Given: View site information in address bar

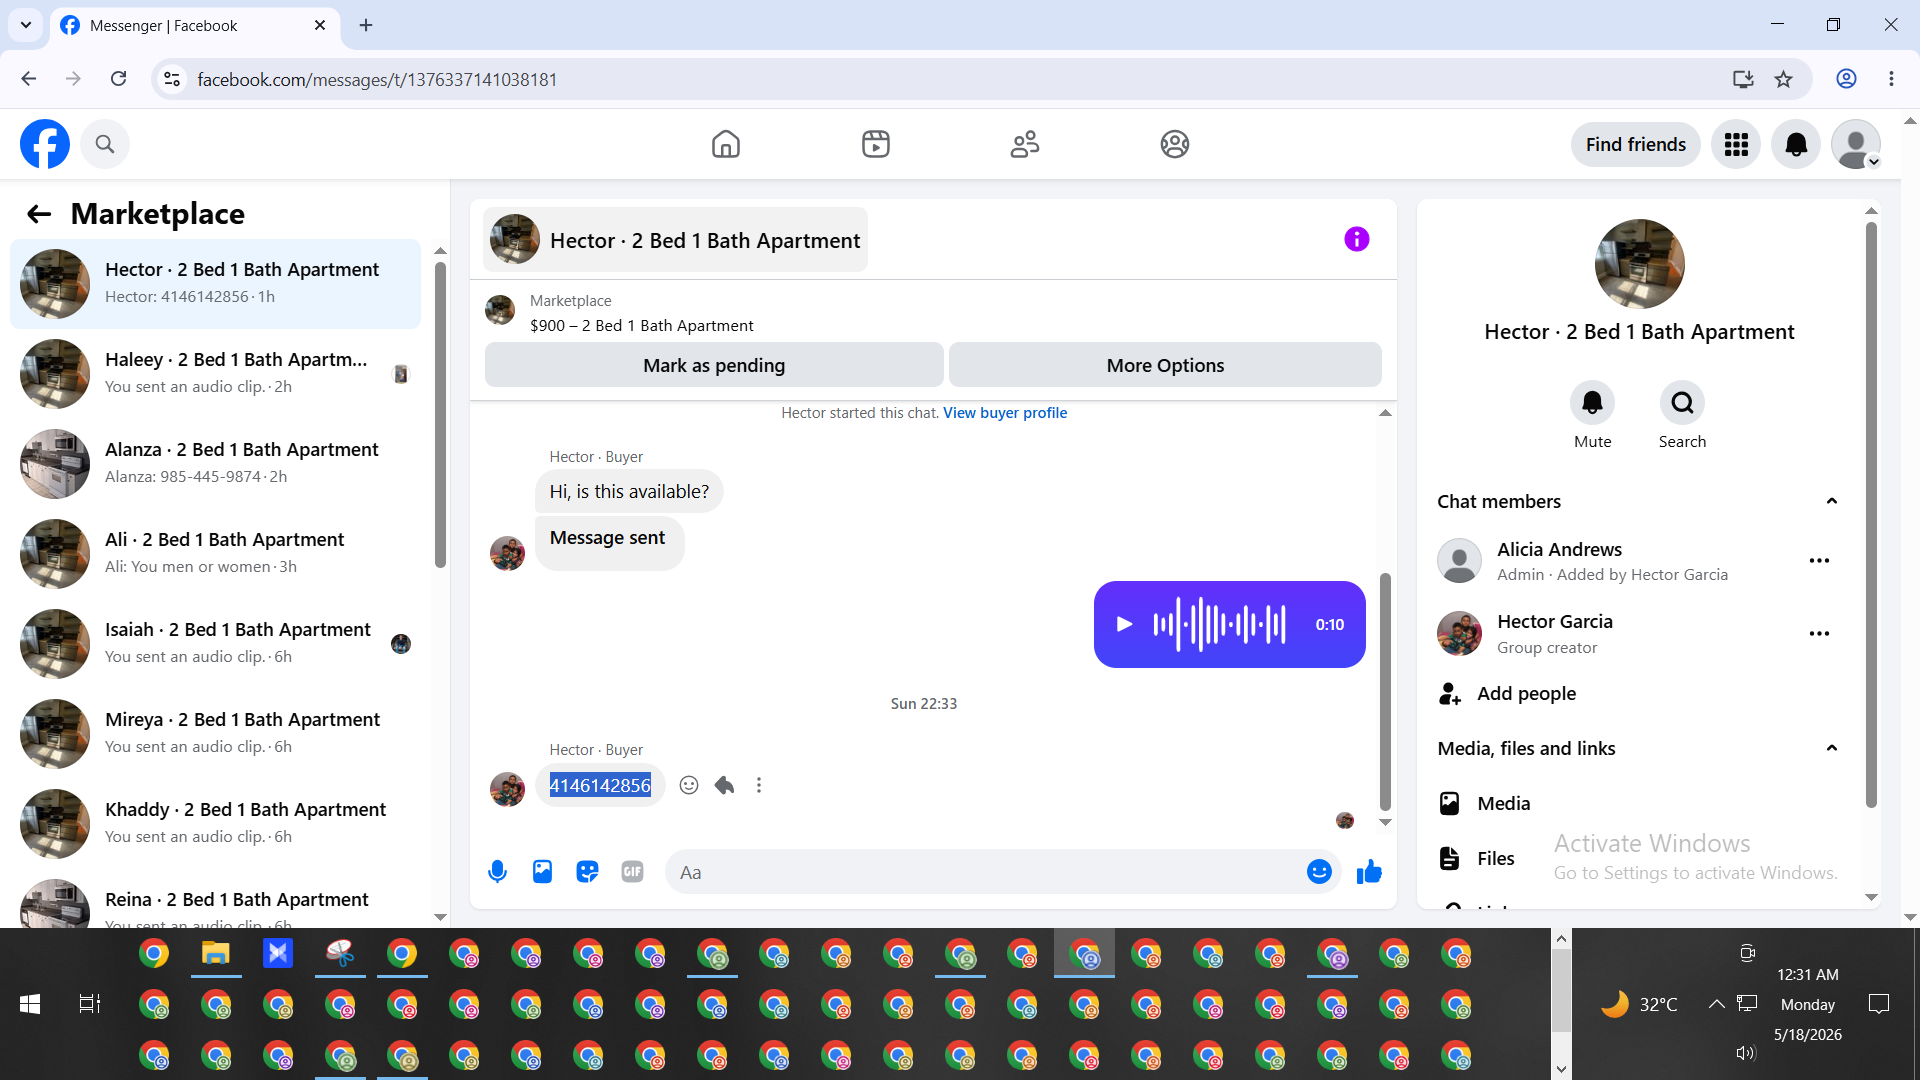Looking at the screenshot, I should tap(172, 79).
